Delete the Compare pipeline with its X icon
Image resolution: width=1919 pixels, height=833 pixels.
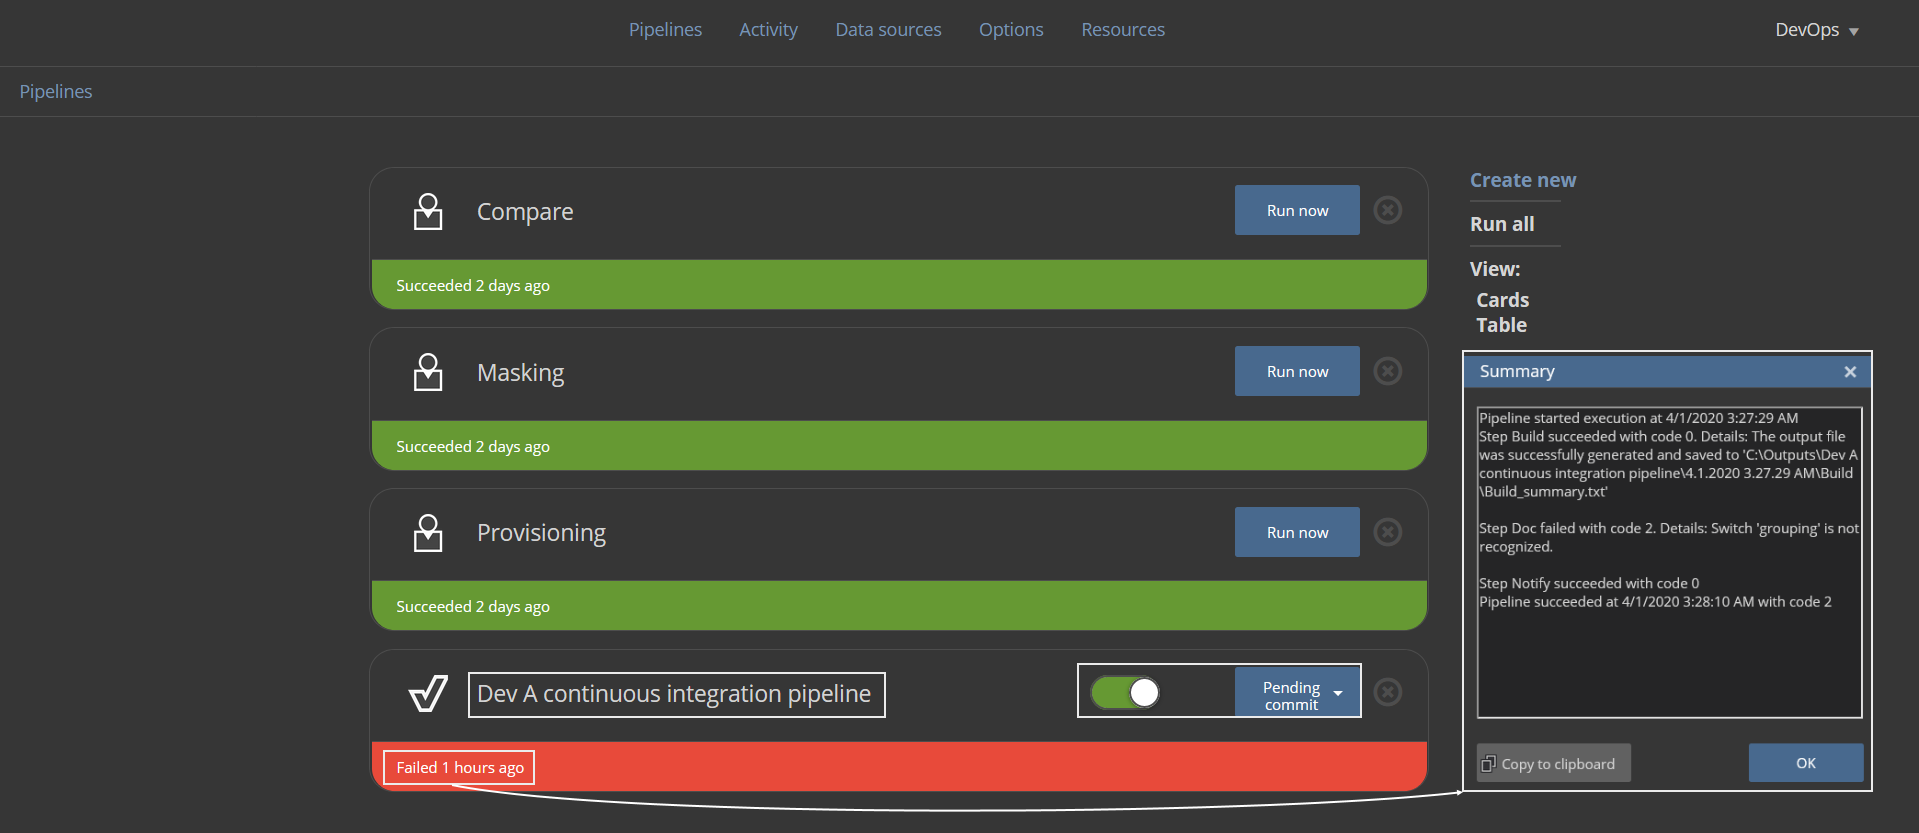[x=1387, y=210]
